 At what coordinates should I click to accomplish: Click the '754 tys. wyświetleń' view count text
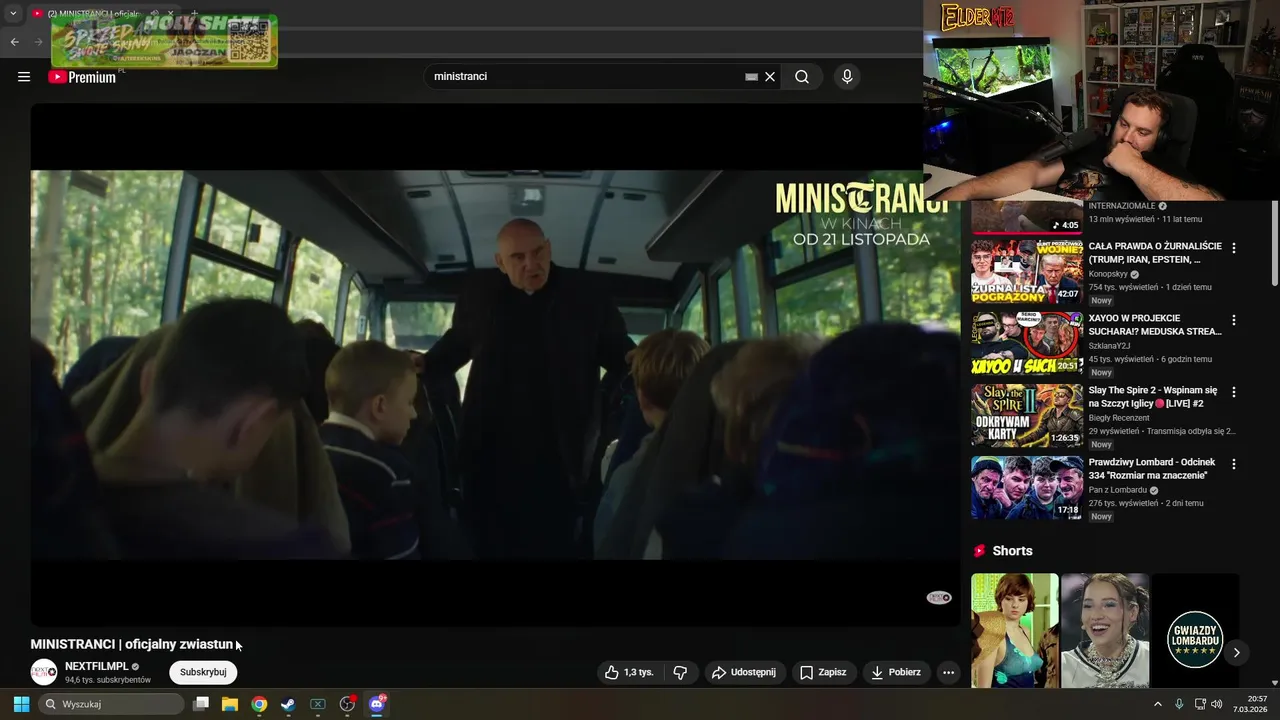point(1124,287)
